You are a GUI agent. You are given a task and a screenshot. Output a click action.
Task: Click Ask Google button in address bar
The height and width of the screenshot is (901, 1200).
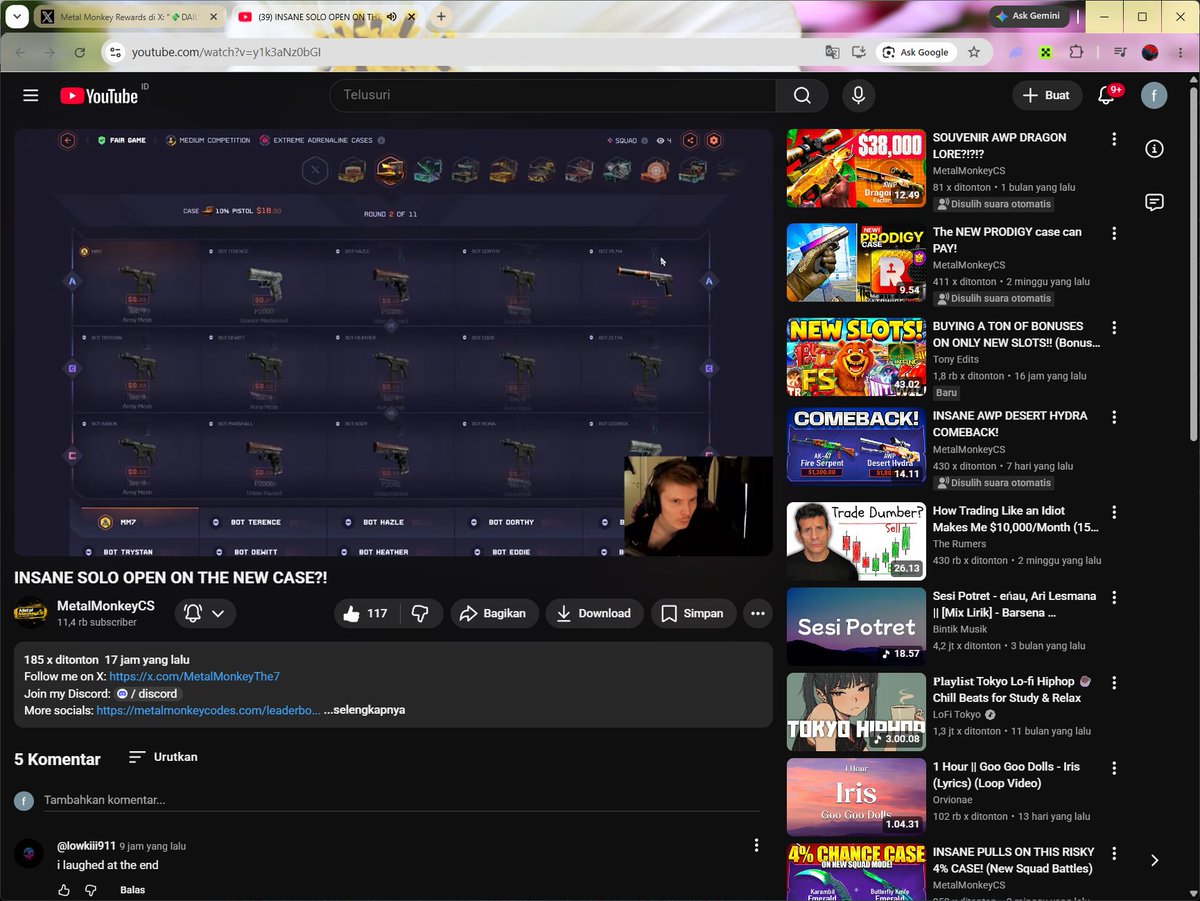916,52
